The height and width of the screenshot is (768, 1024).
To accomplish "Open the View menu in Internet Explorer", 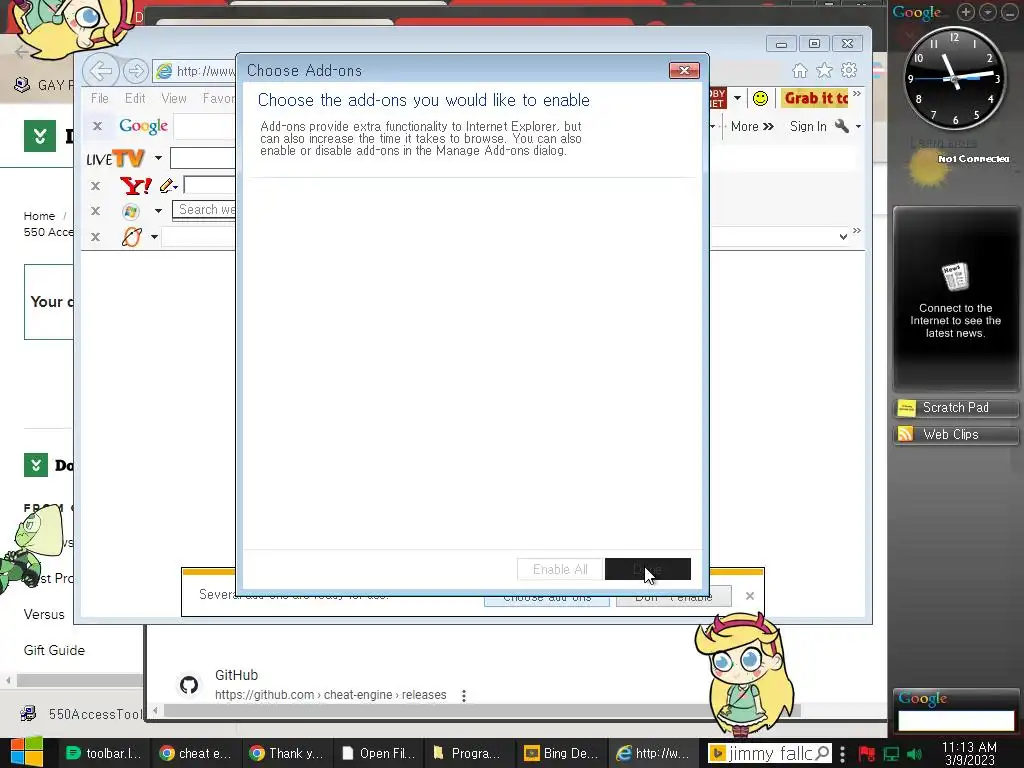I will pyautogui.click(x=174, y=99).
